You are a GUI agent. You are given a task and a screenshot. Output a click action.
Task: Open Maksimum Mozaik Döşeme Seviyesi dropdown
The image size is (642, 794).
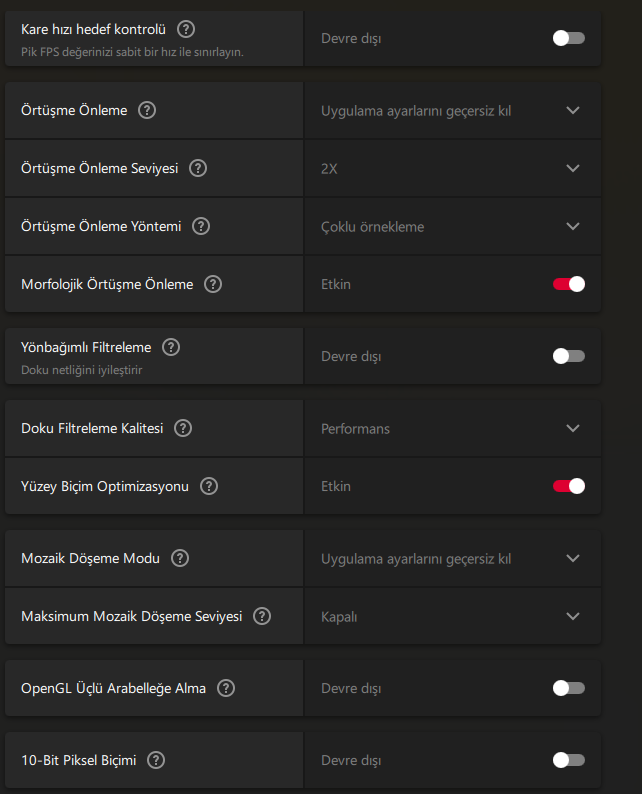452,616
